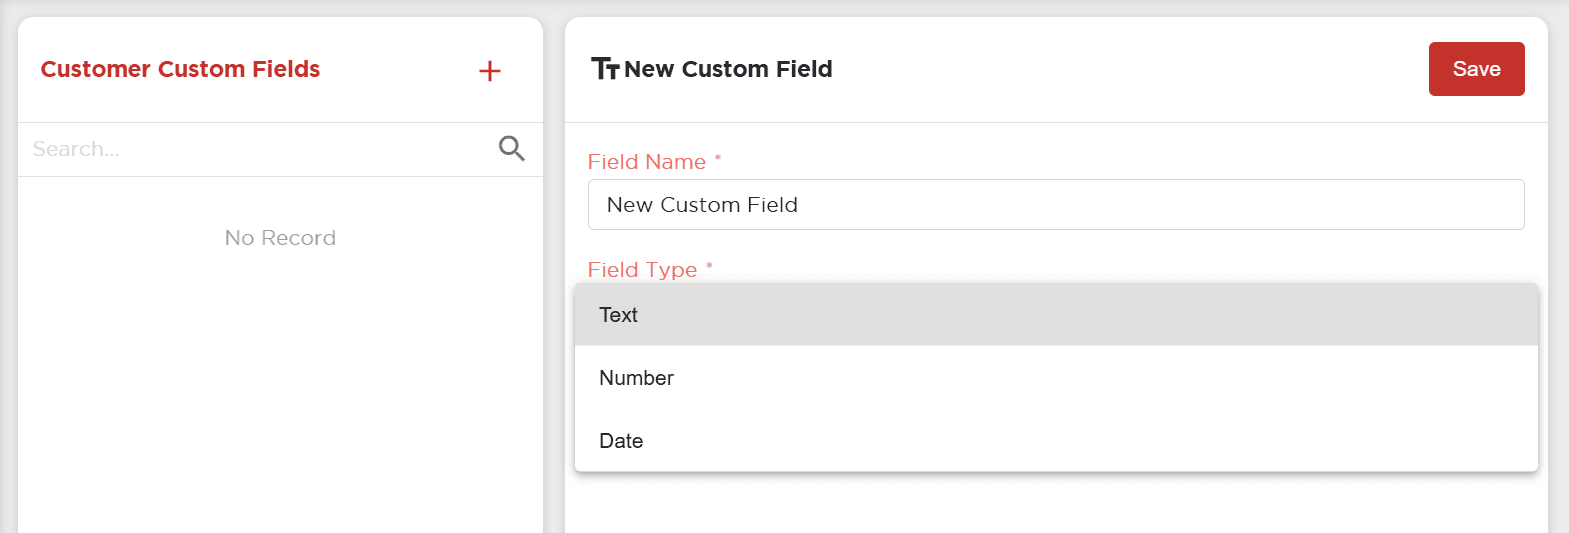This screenshot has height=533, width=1569.
Task: Click the New Custom Field panel title
Action: [x=728, y=69]
